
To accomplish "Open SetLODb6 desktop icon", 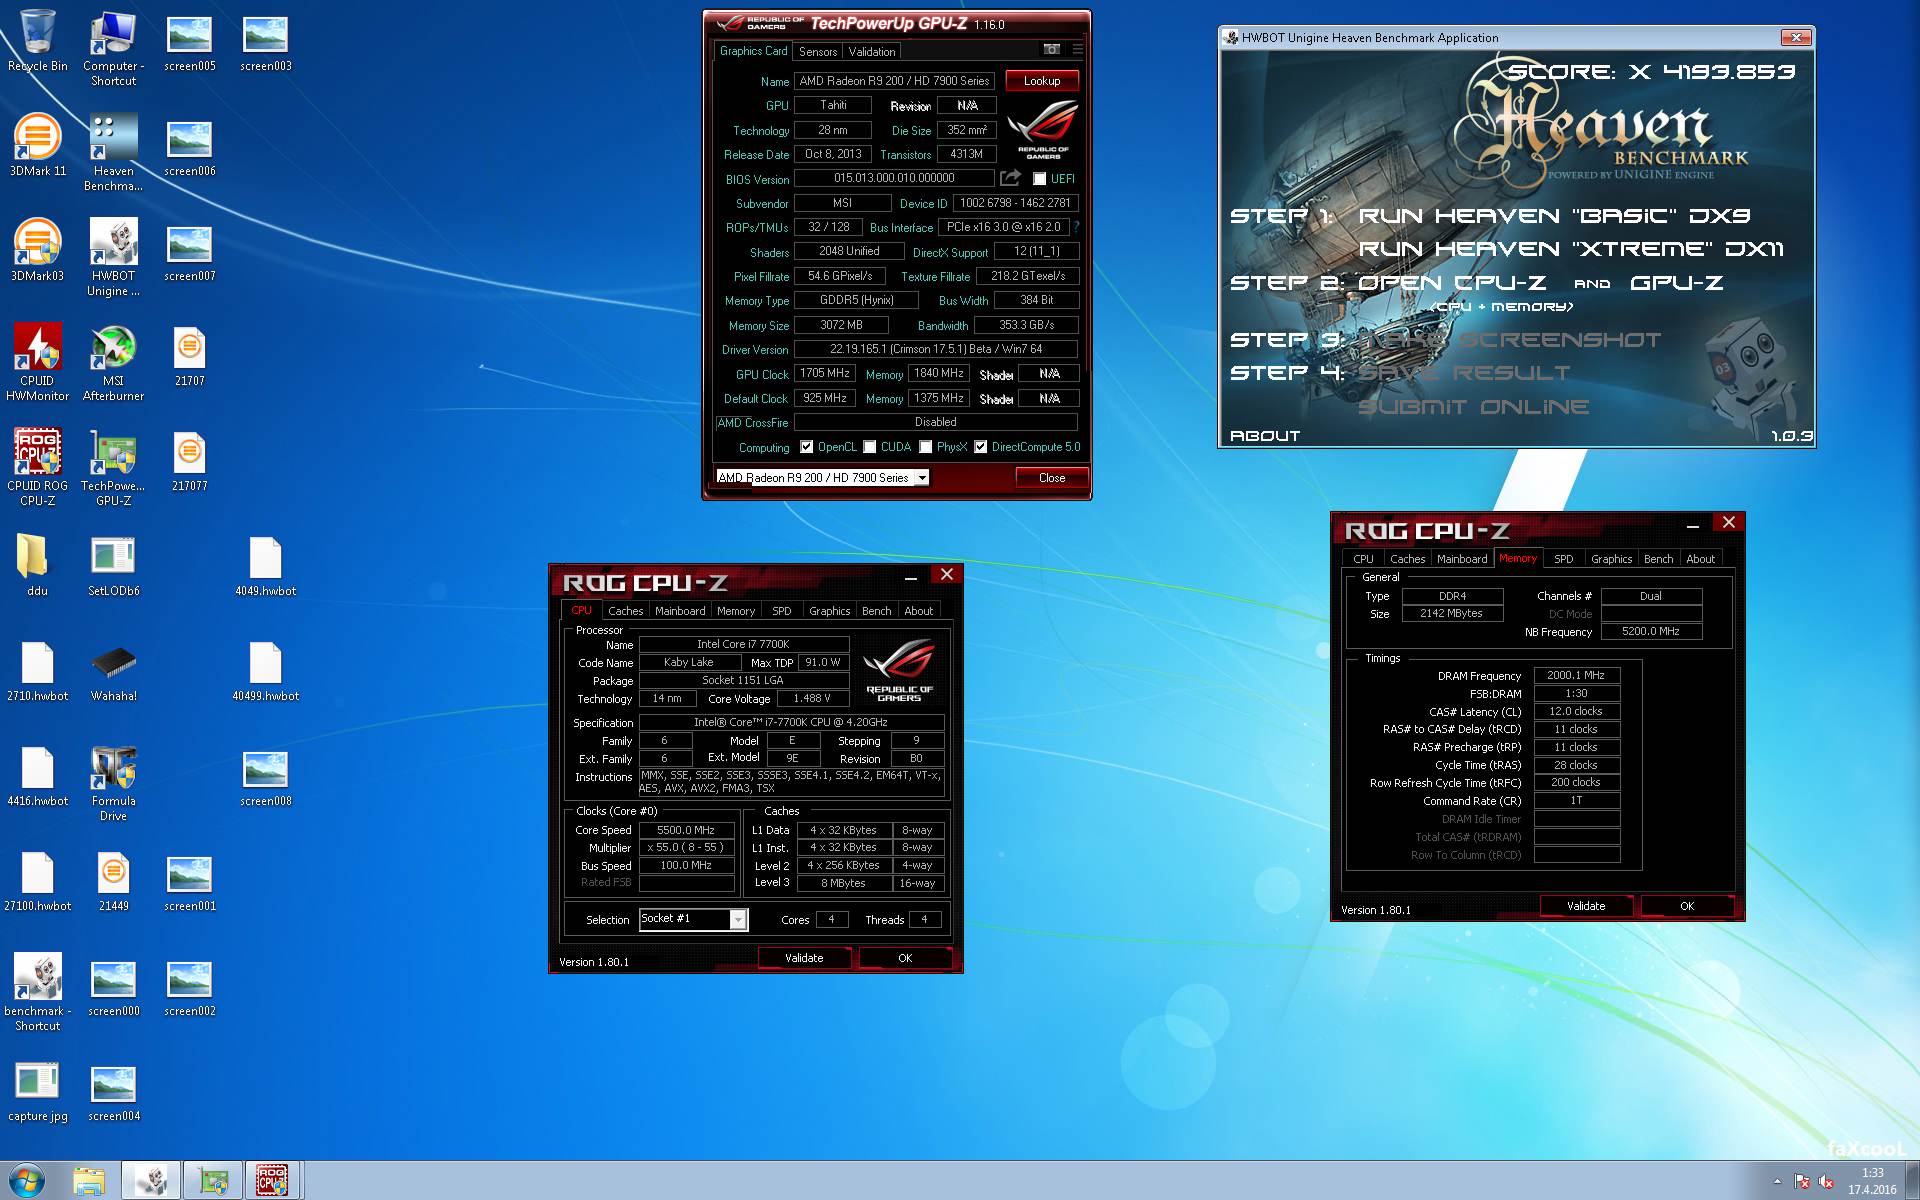I will click(113, 565).
